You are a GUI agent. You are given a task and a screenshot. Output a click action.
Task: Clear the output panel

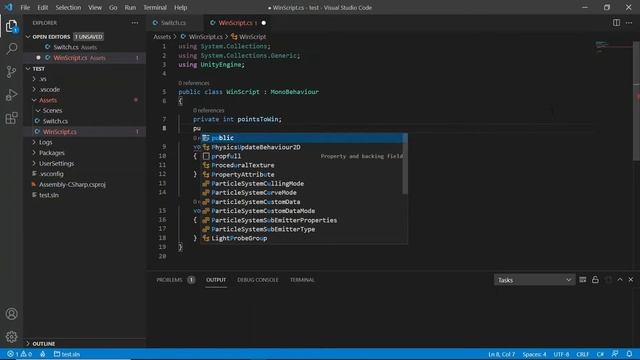[x=582, y=280]
